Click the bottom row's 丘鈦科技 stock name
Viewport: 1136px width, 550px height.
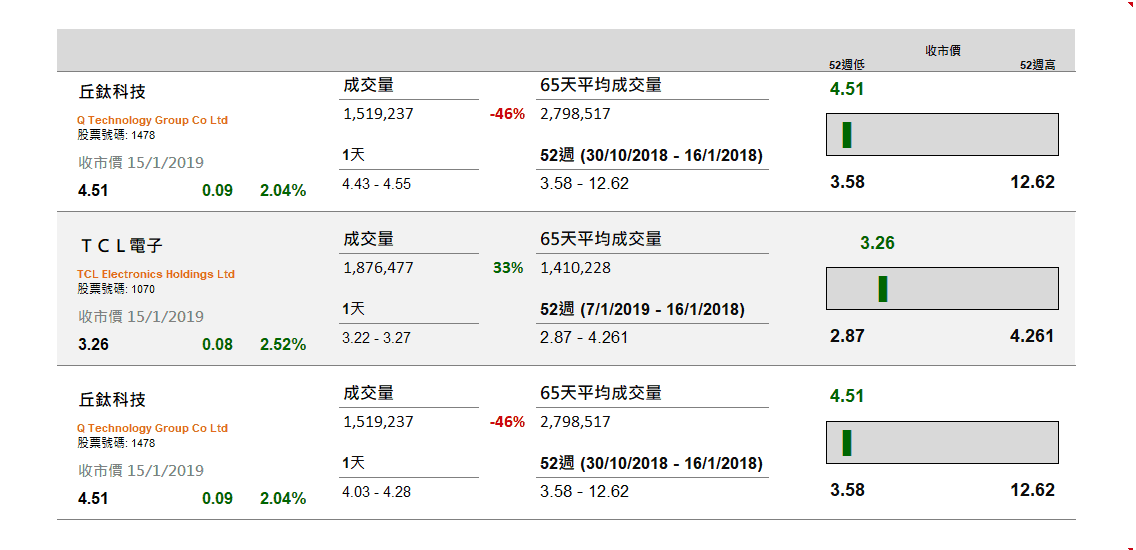click(x=112, y=399)
